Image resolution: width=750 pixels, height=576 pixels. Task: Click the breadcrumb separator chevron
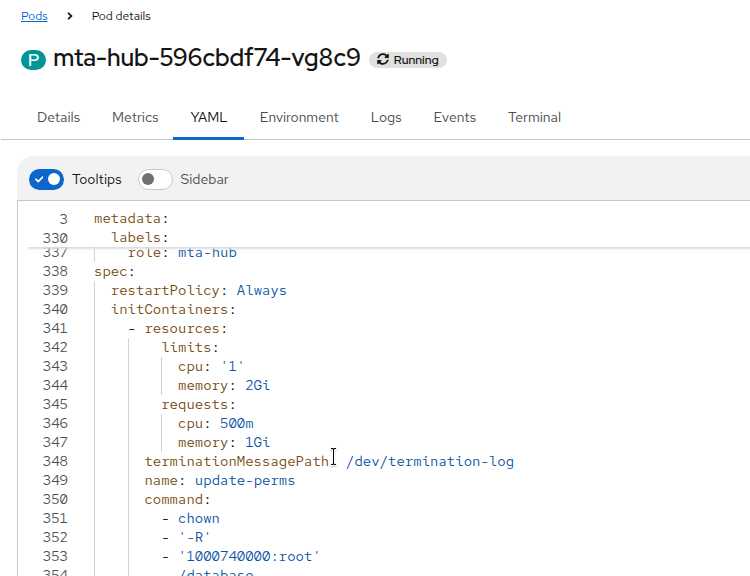(70, 16)
